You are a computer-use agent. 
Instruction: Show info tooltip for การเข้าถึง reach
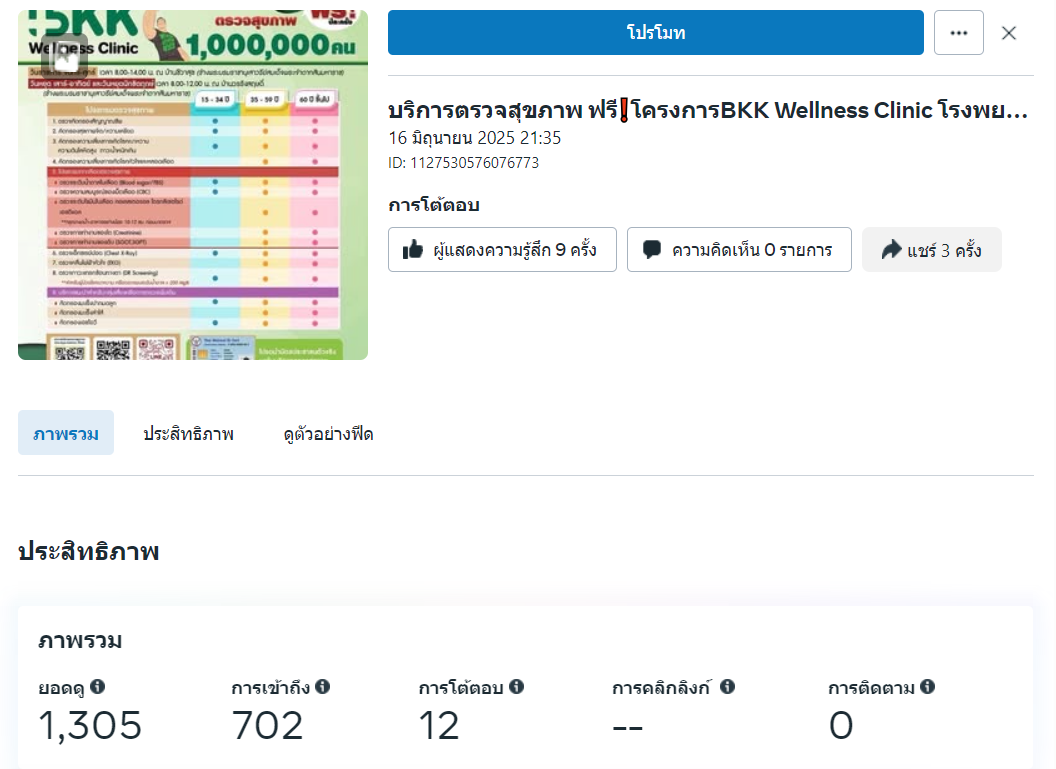pos(323,686)
